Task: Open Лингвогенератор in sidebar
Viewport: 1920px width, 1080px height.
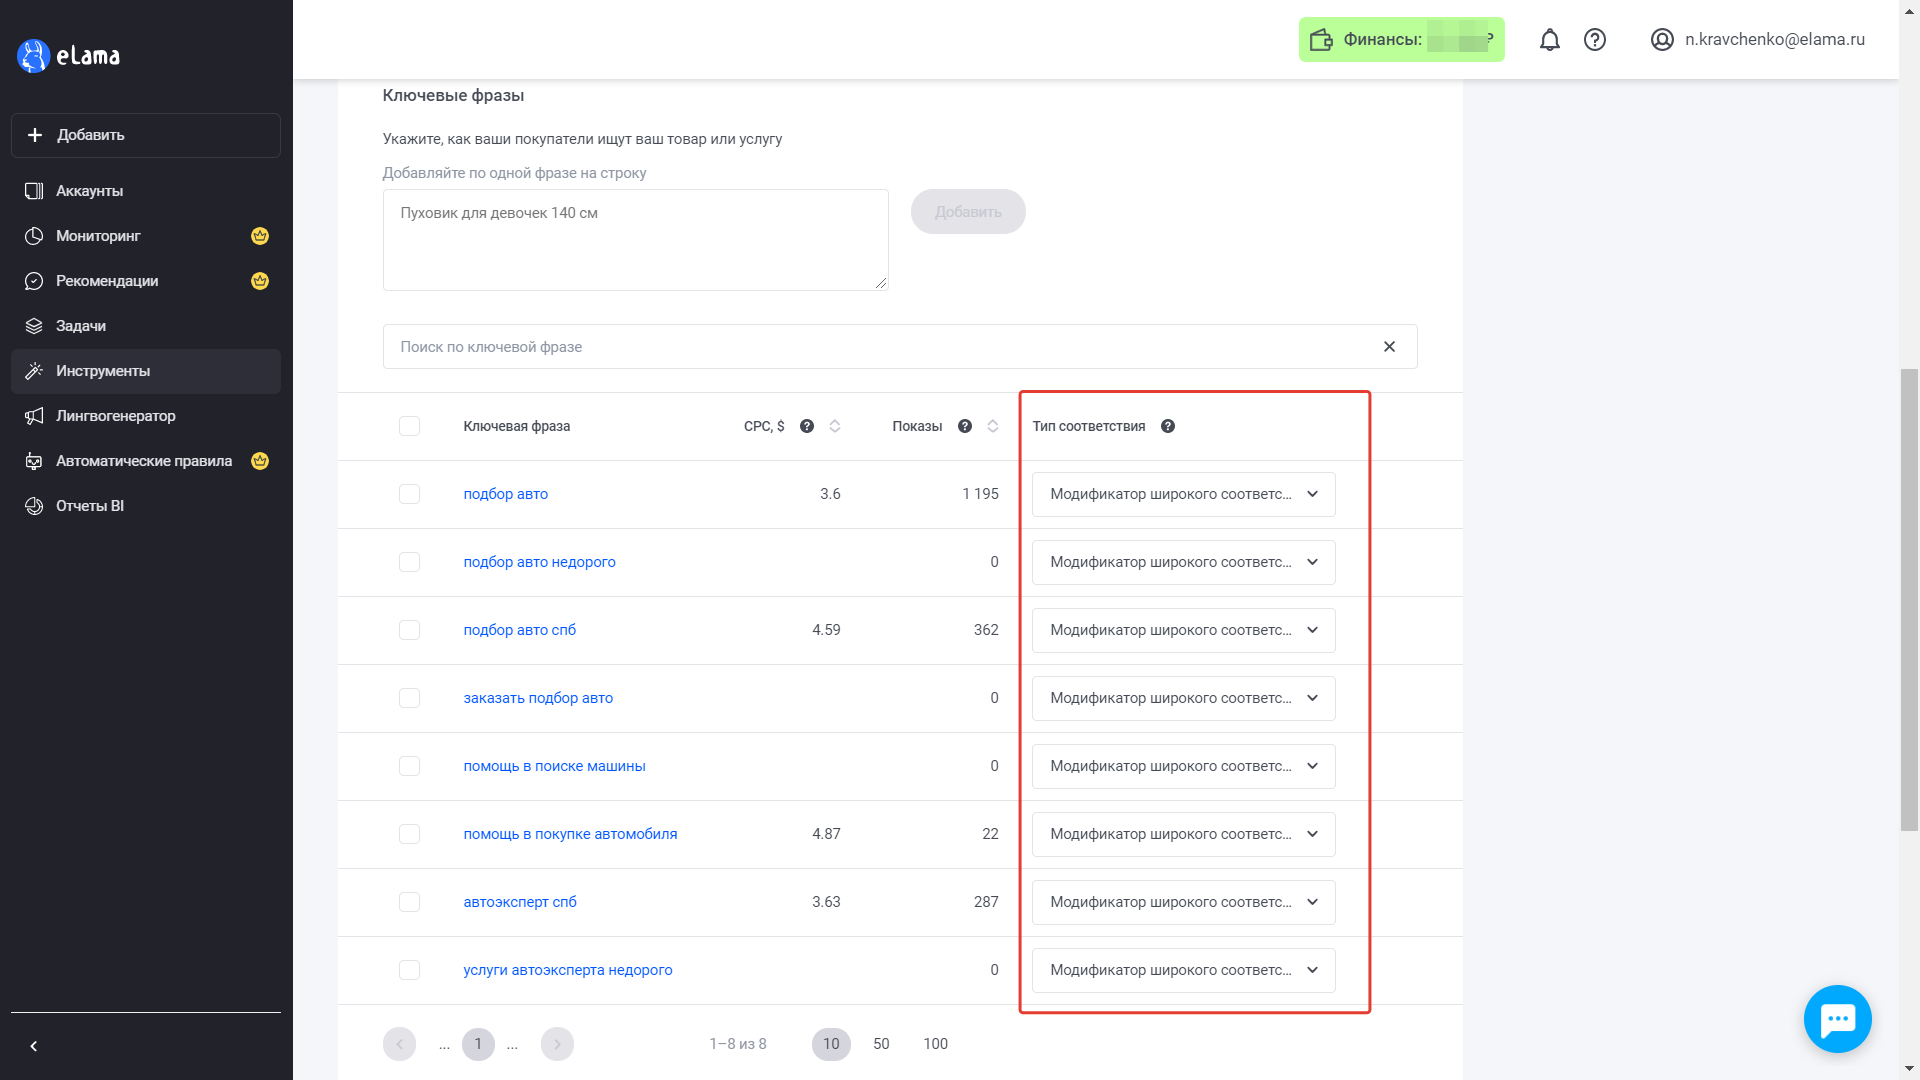Action: (x=146, y=416)
